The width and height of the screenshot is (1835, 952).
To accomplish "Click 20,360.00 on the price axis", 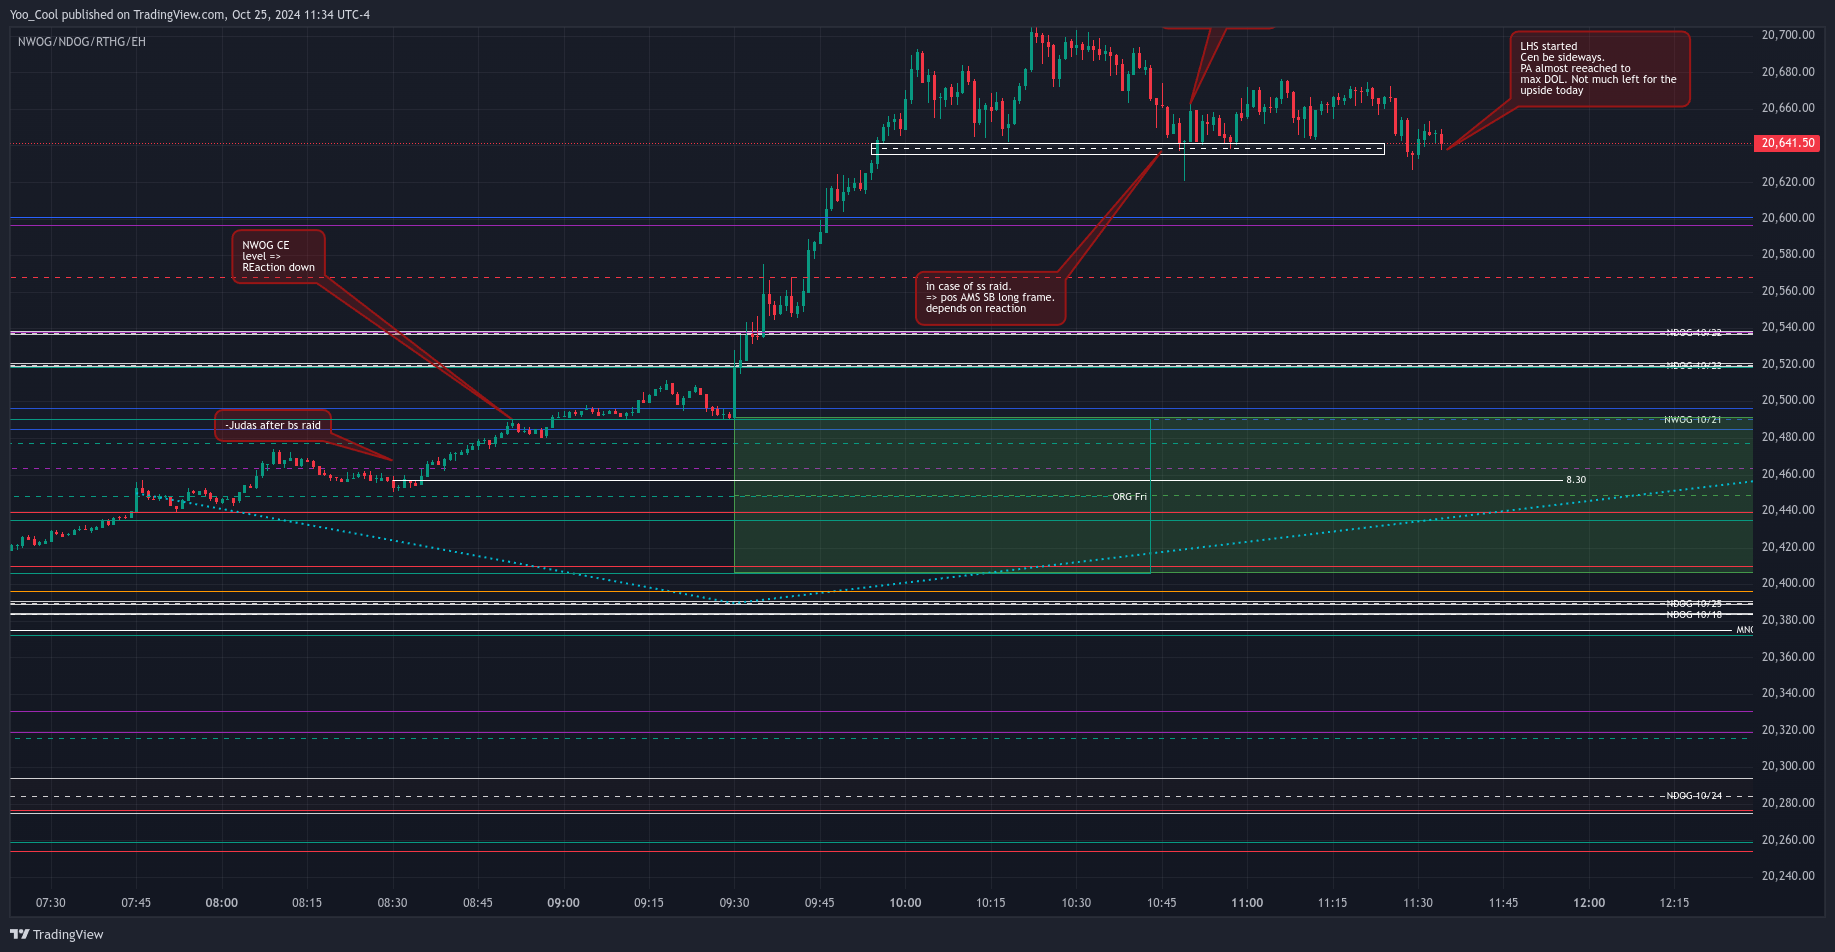I will [x=1788, y=657].
